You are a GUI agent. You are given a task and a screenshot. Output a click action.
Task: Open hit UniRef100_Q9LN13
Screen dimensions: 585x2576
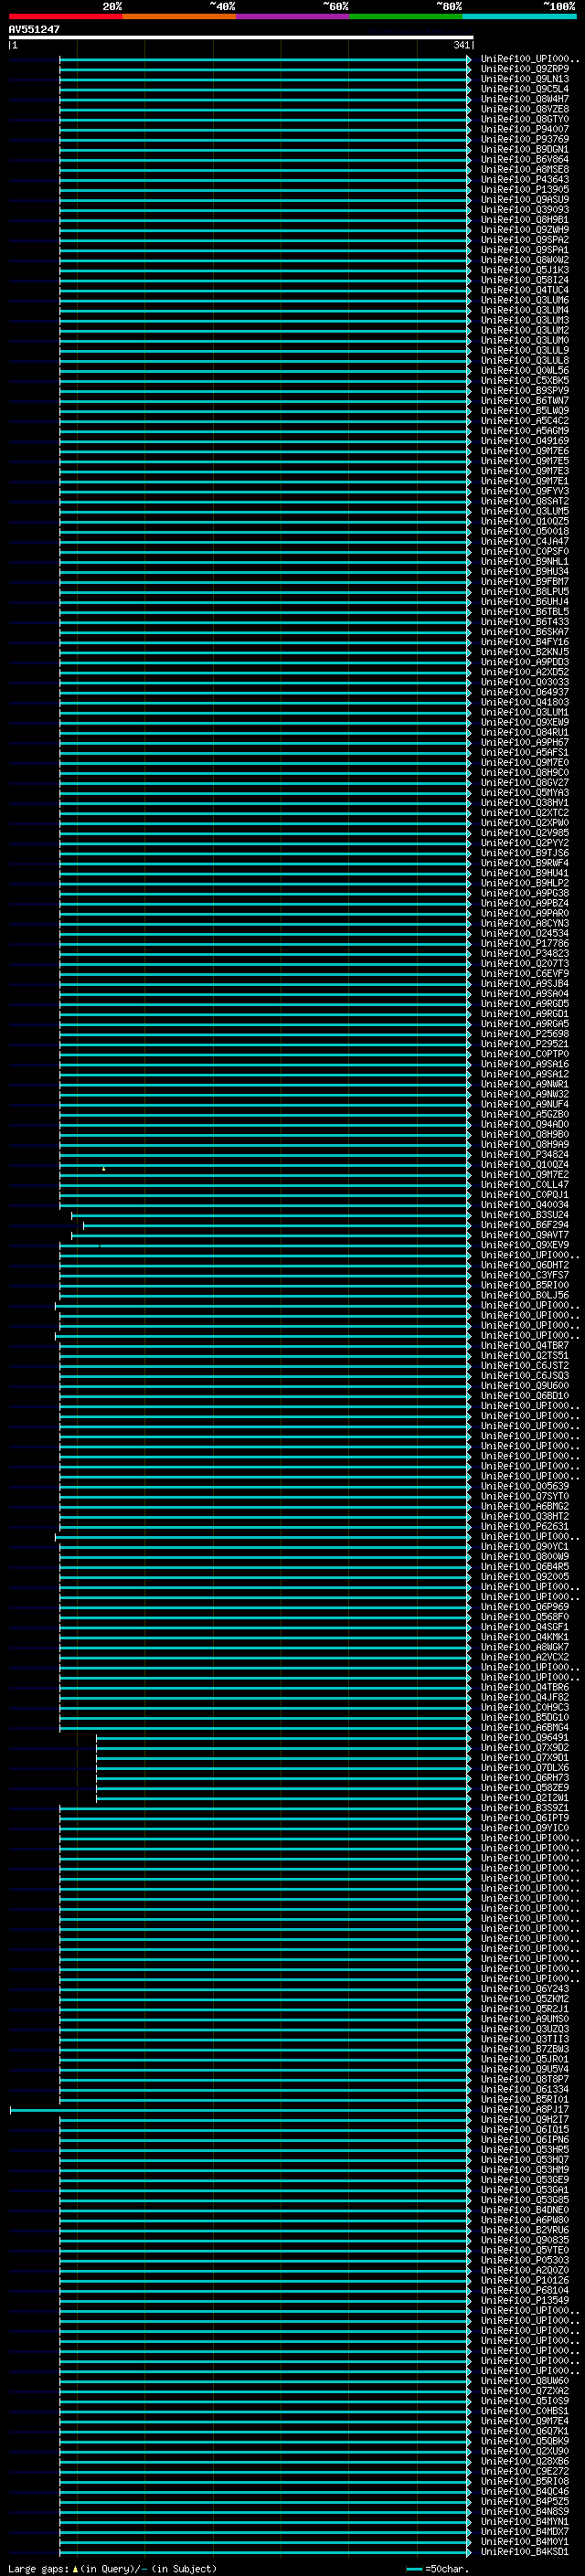pos(525,79)
